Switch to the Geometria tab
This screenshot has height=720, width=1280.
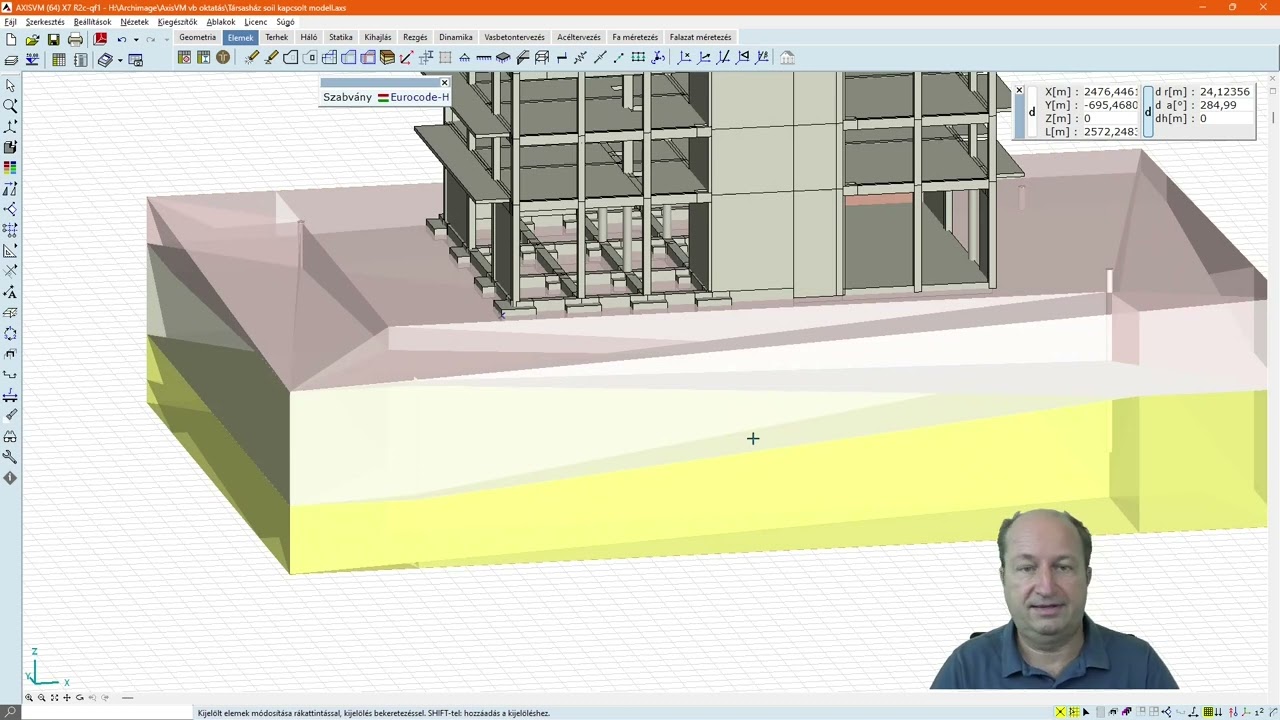tap(198, 37)
